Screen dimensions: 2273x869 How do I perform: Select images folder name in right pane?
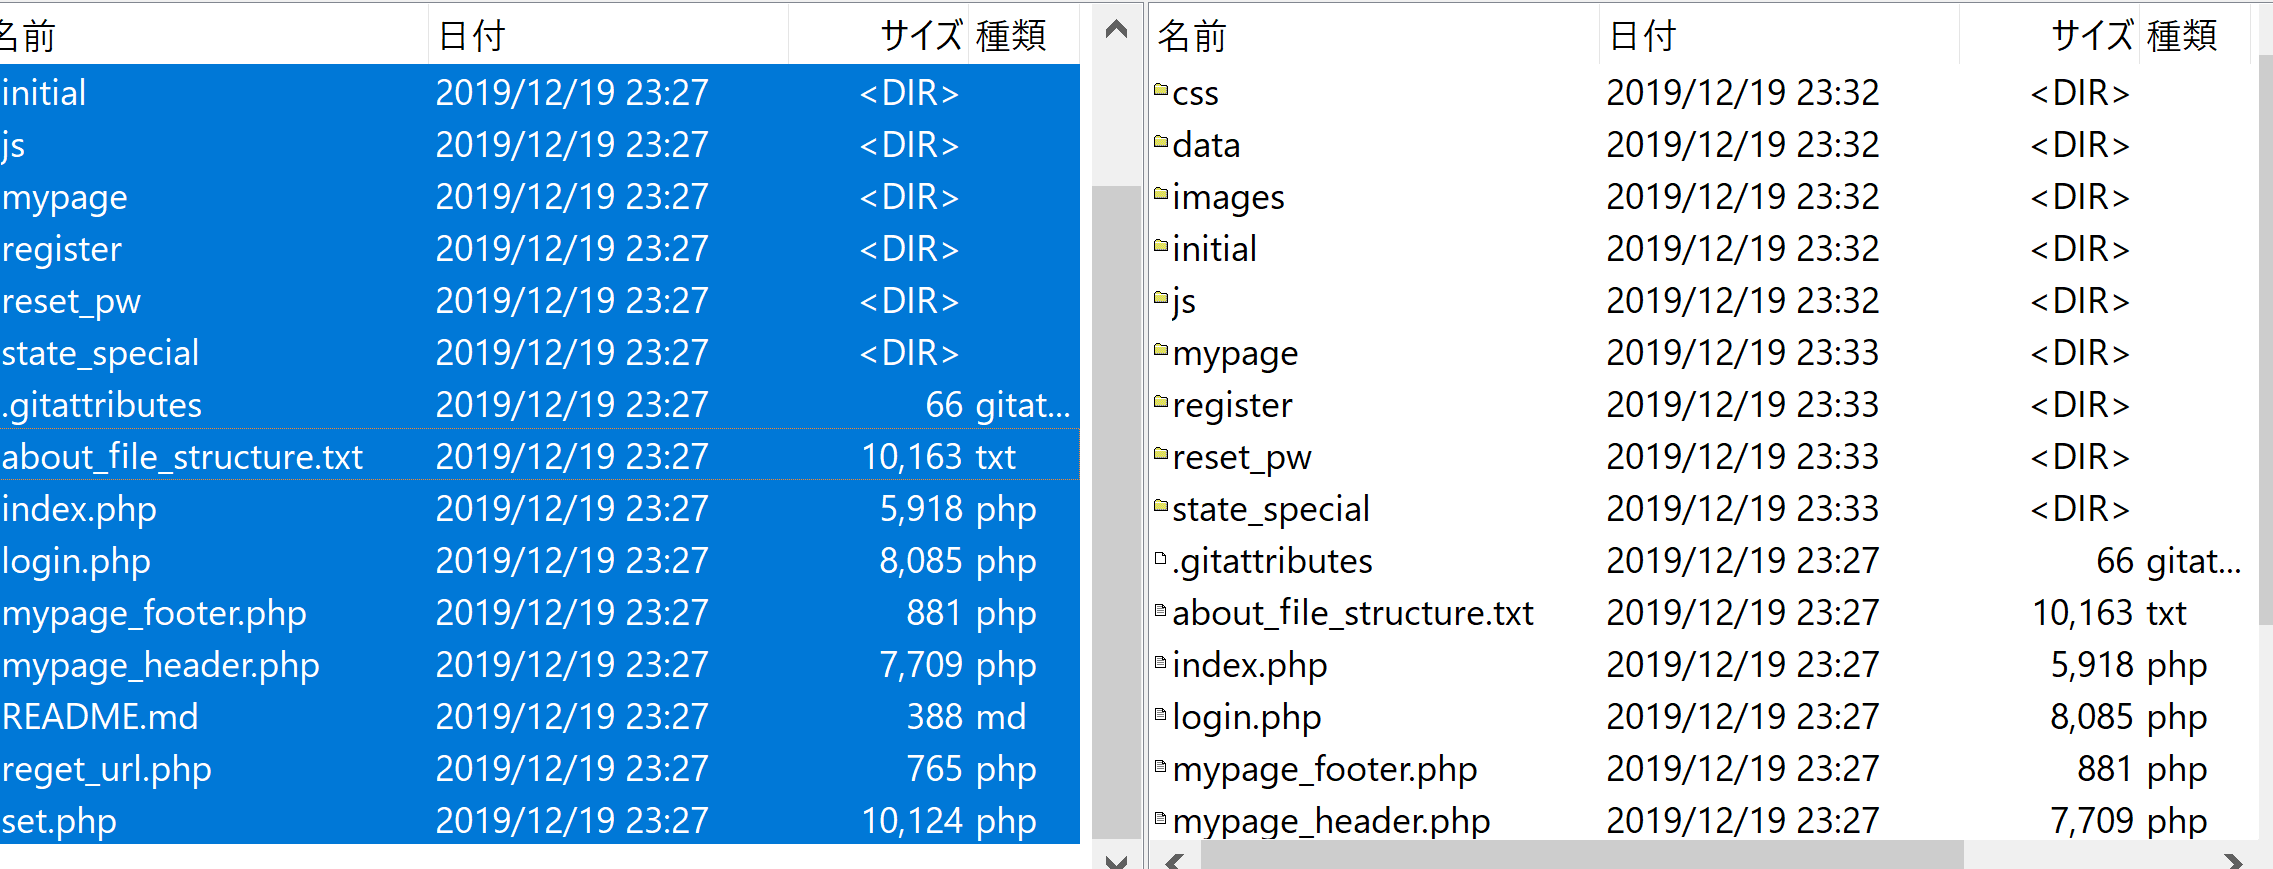pos(1228,197)
